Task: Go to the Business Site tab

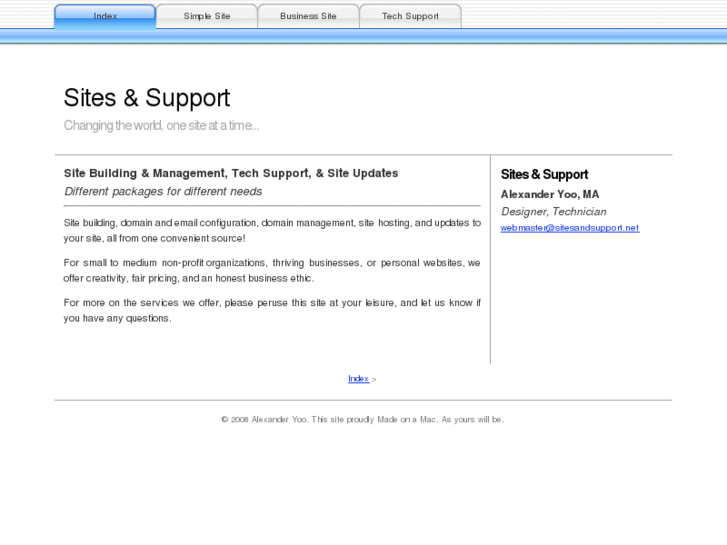Action: point(308,16)
